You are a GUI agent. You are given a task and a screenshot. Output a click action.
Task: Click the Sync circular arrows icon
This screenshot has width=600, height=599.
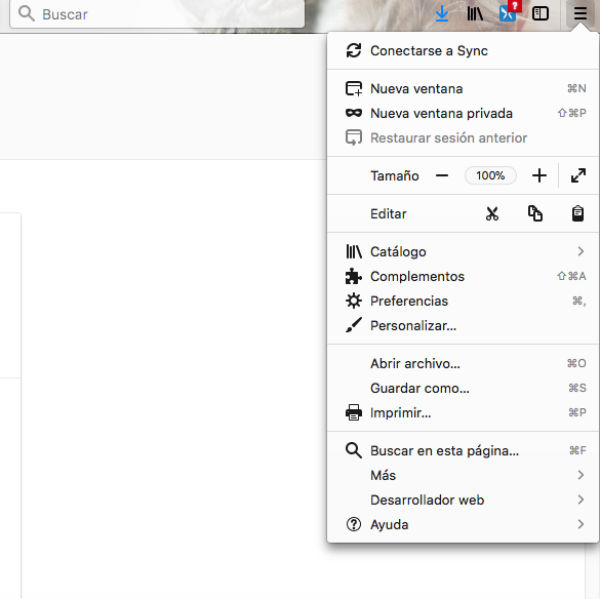(354, 50)
